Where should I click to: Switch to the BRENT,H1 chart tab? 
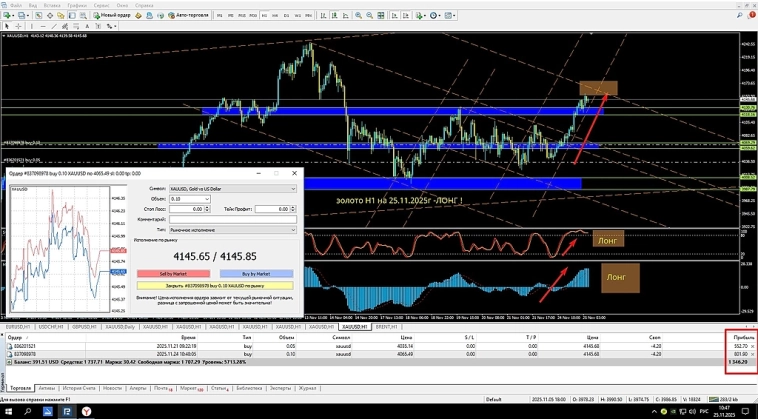pos(386,326)
